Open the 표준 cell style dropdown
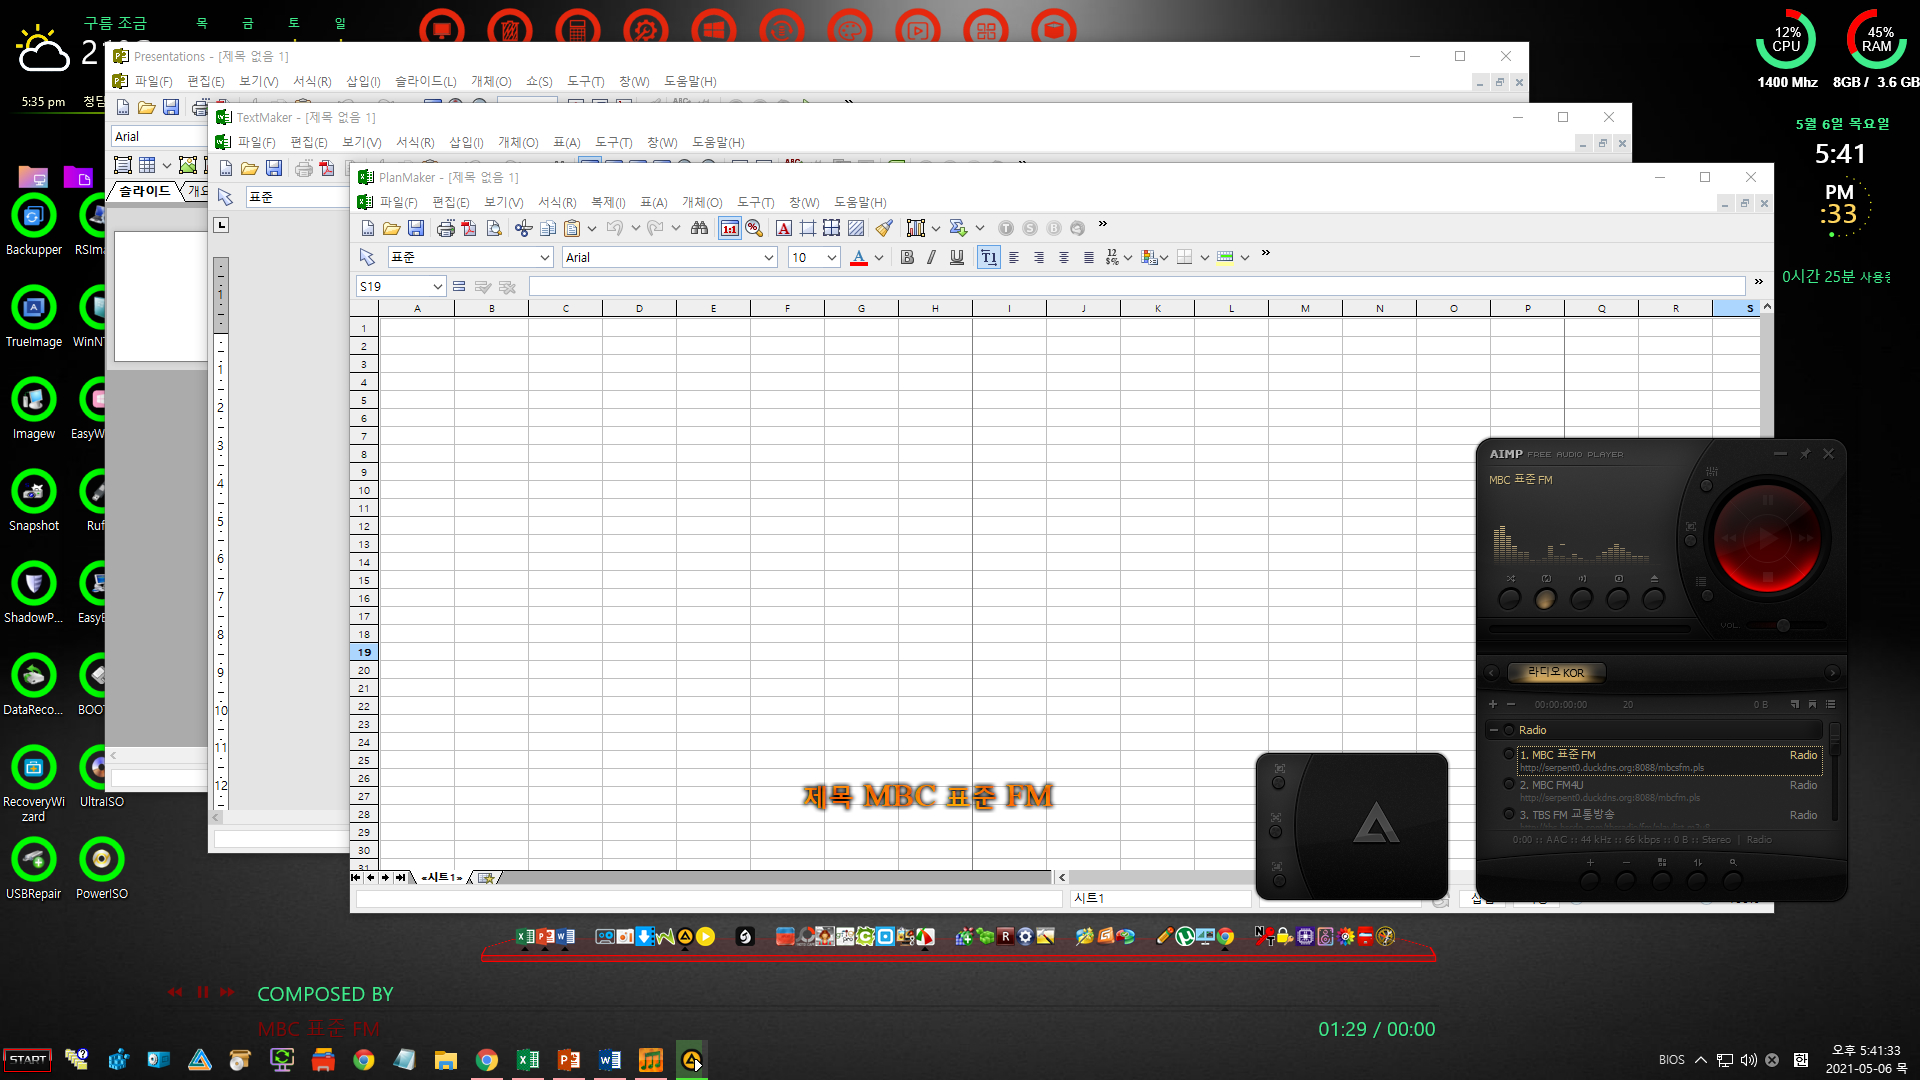Screen dimensions: 1920x1080 pyautogui.click(x=545, y=257)
